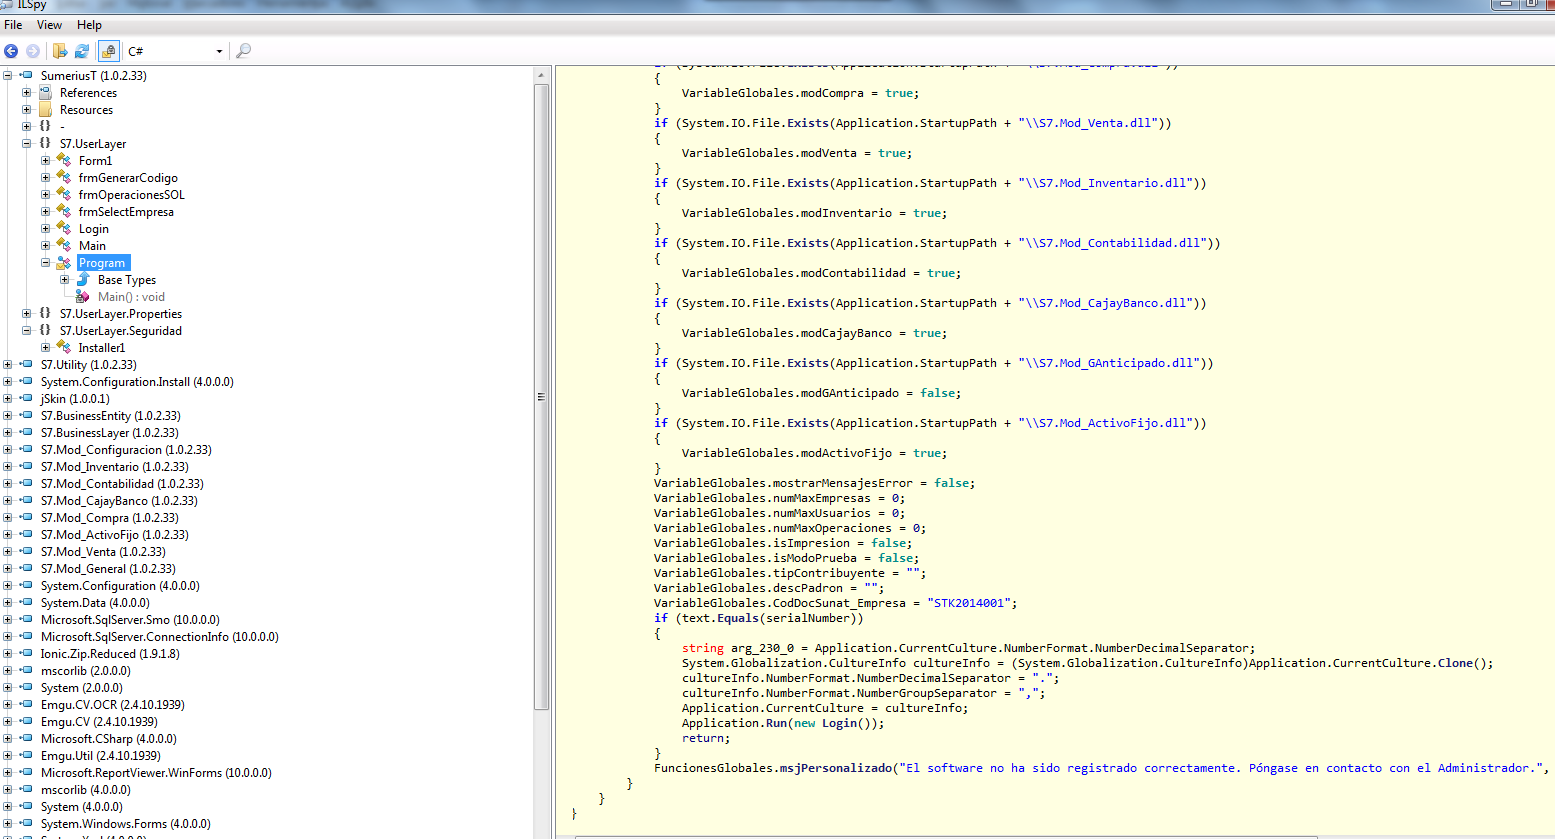Select the Login class in the tree
1555x839 pixels.
point(93,228)
